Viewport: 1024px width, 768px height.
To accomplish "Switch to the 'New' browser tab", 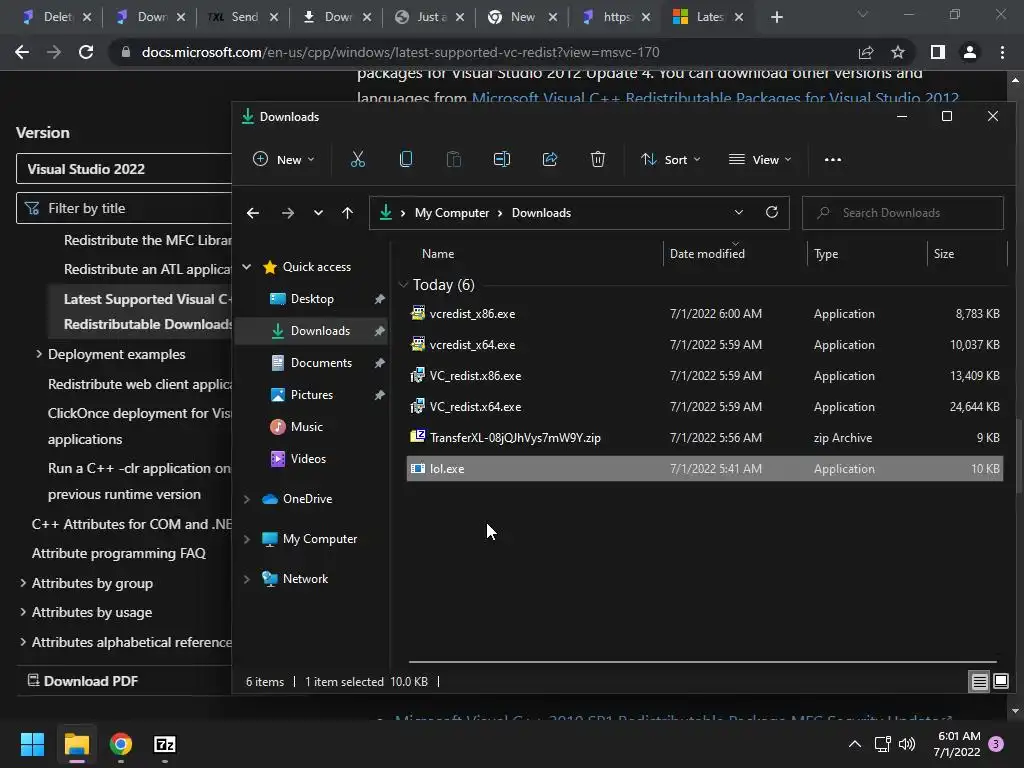I will click(x=523, y=17).
